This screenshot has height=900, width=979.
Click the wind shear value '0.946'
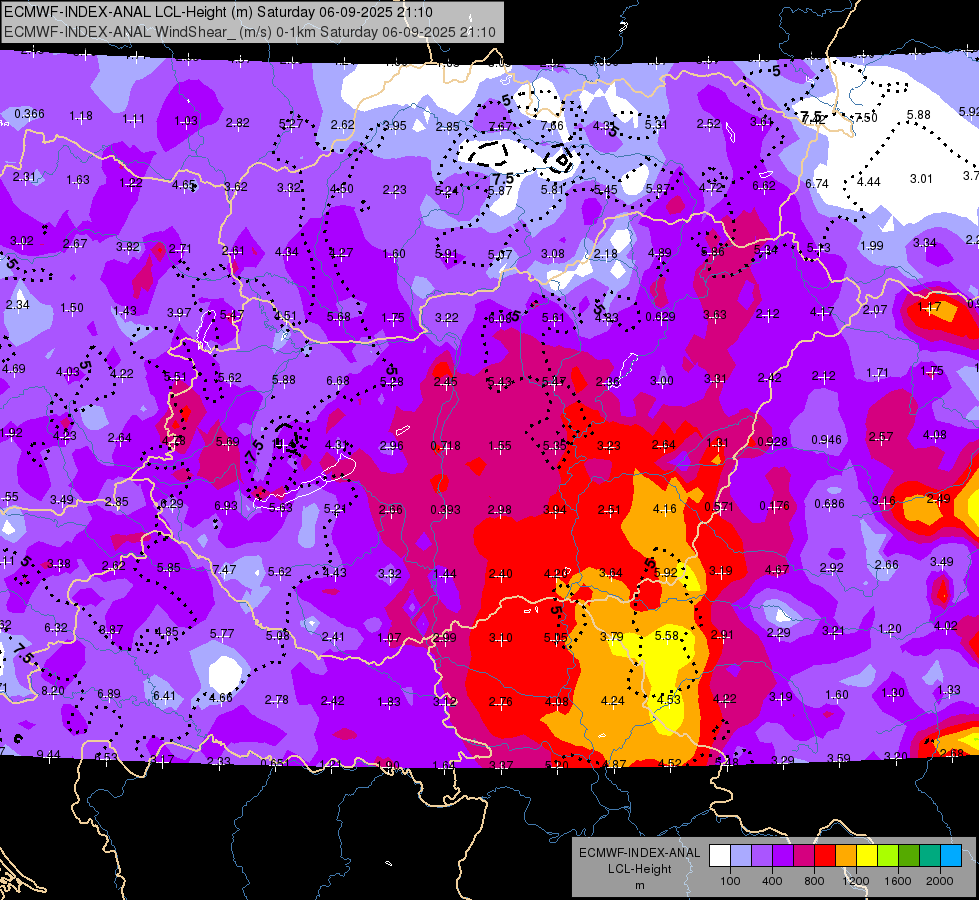click(827, 440)
